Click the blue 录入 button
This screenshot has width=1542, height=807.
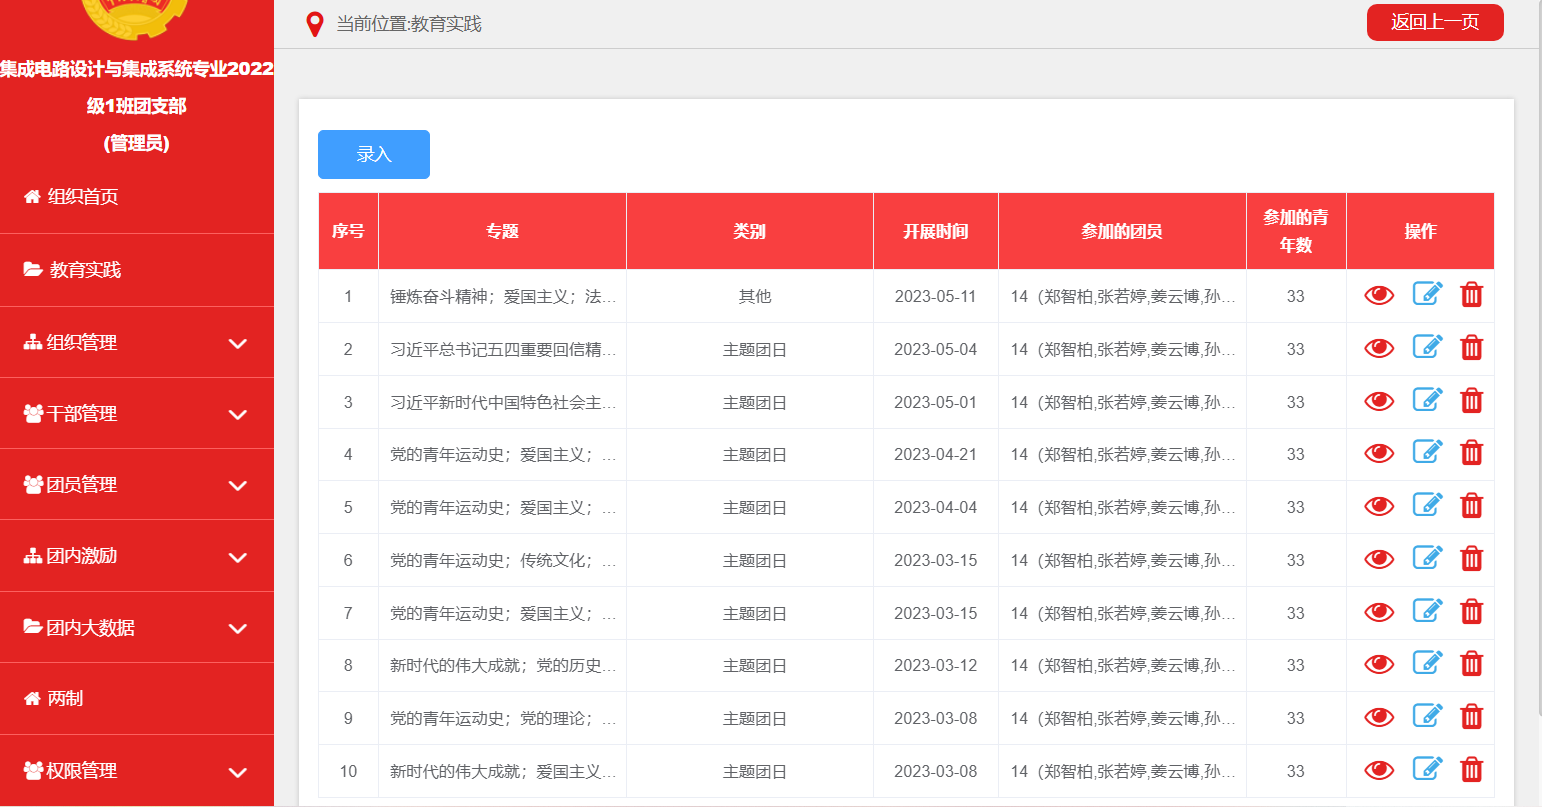tap(374, 155)
